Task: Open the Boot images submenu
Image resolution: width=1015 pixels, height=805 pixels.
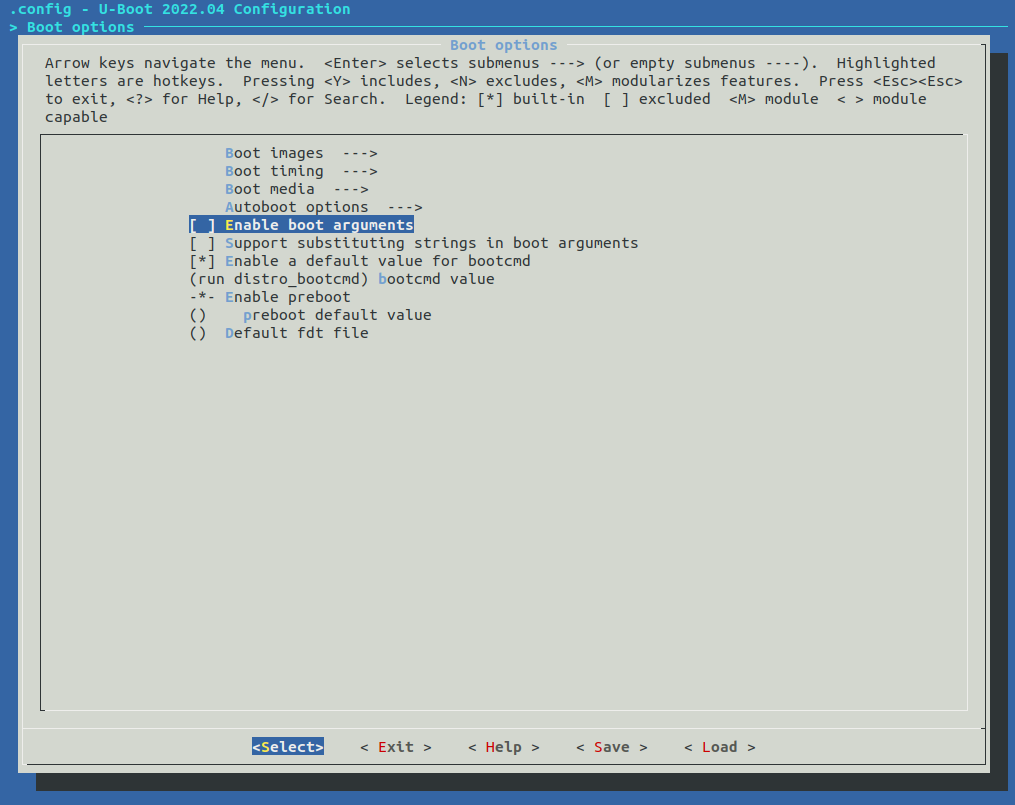Action: click(301, 153)
